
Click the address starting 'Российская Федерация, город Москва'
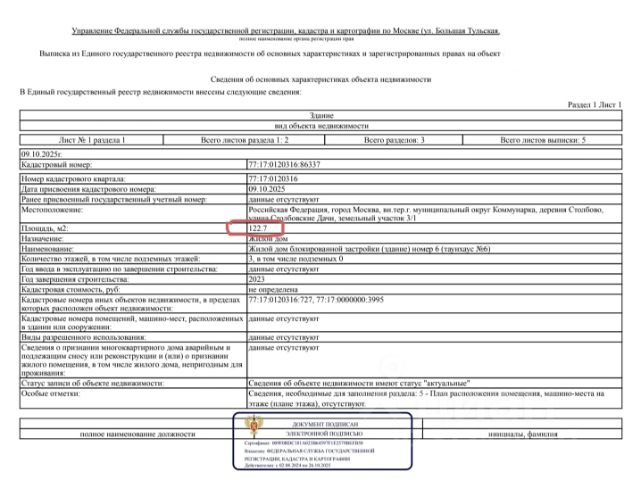tap(426, 214)
